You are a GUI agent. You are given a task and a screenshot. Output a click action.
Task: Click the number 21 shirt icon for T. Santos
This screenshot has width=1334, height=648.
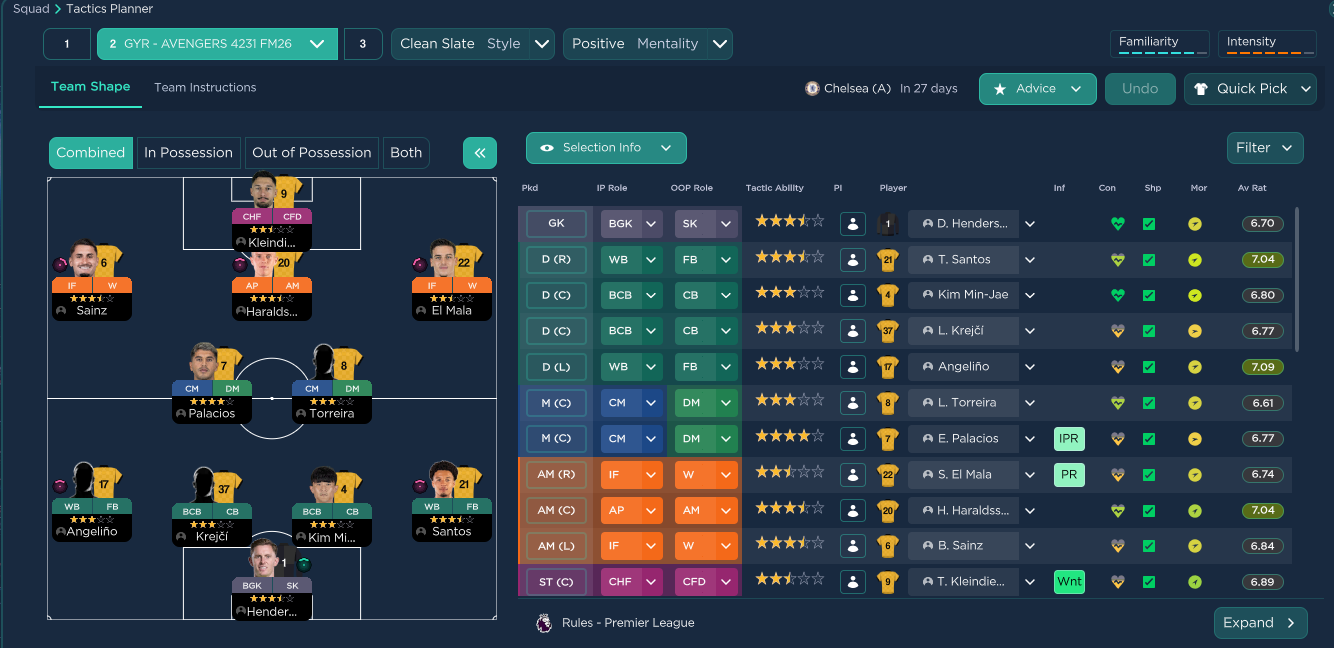point(886,260)
